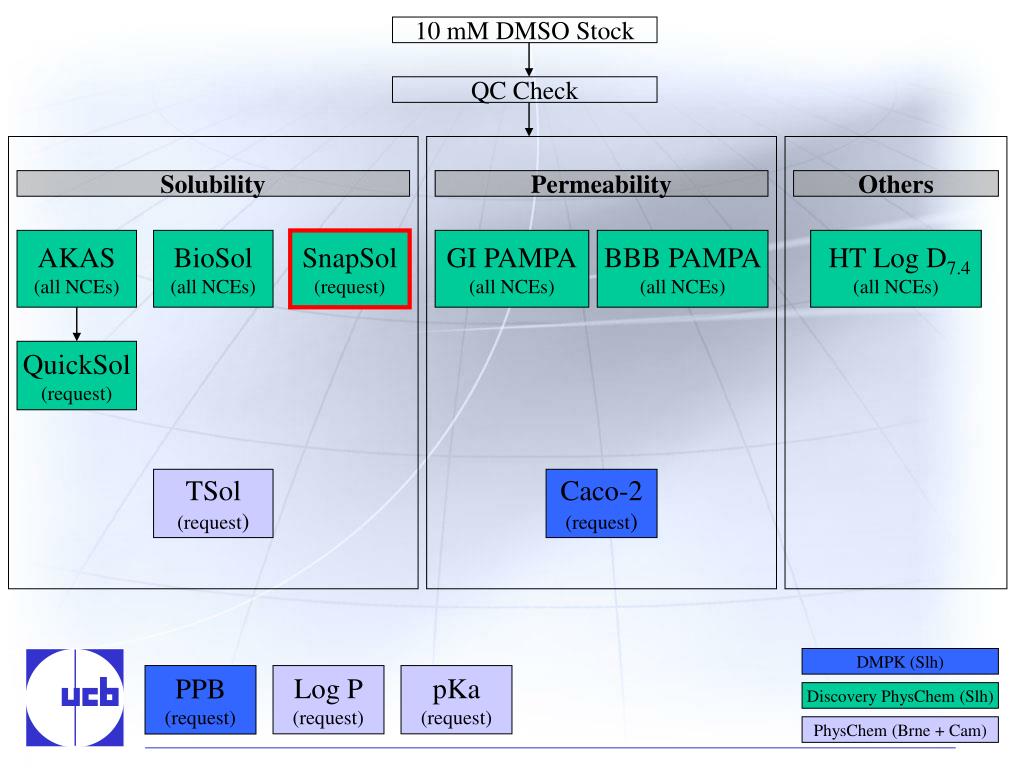This screenshot has width=1024, height=768.
Task: Select the QuickSol (request) box
Action: pos(76,376)
